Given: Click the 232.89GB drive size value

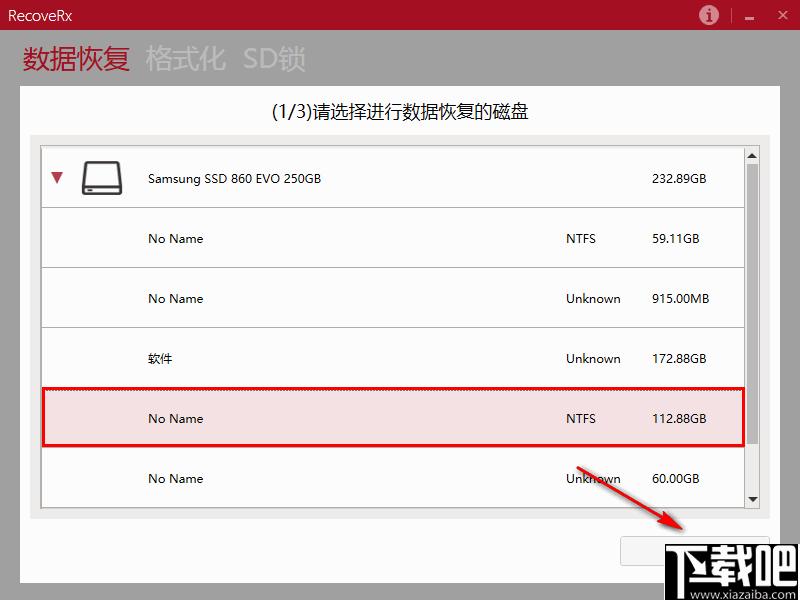Looking at the screenshot, I should tap(679, 179).
